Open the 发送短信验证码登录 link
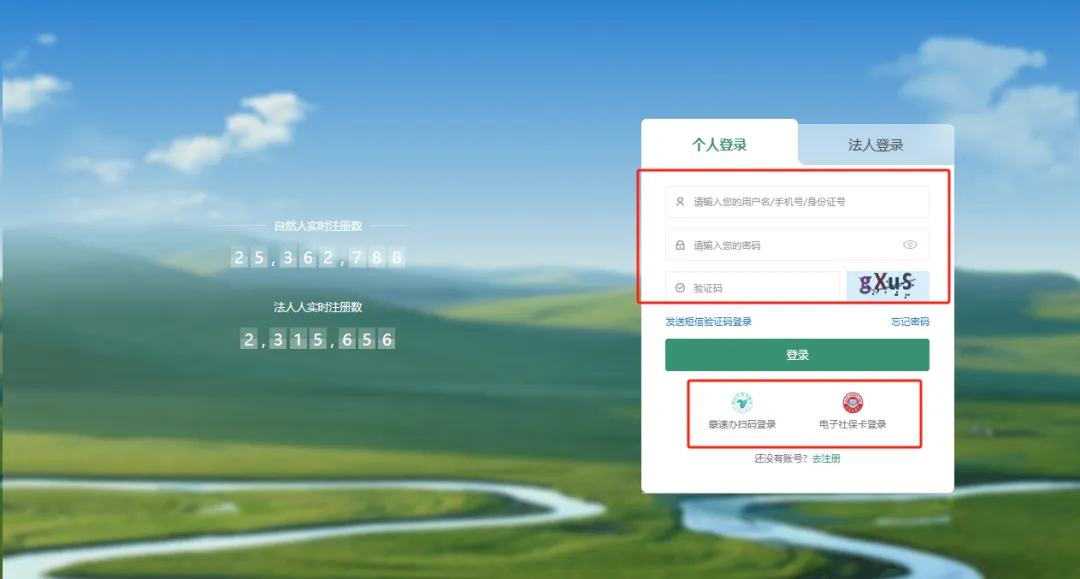 point(708,322)
